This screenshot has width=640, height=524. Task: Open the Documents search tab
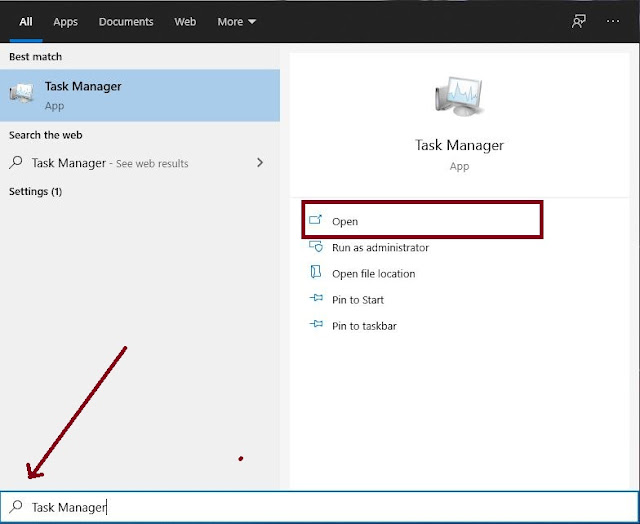[126, 22]
